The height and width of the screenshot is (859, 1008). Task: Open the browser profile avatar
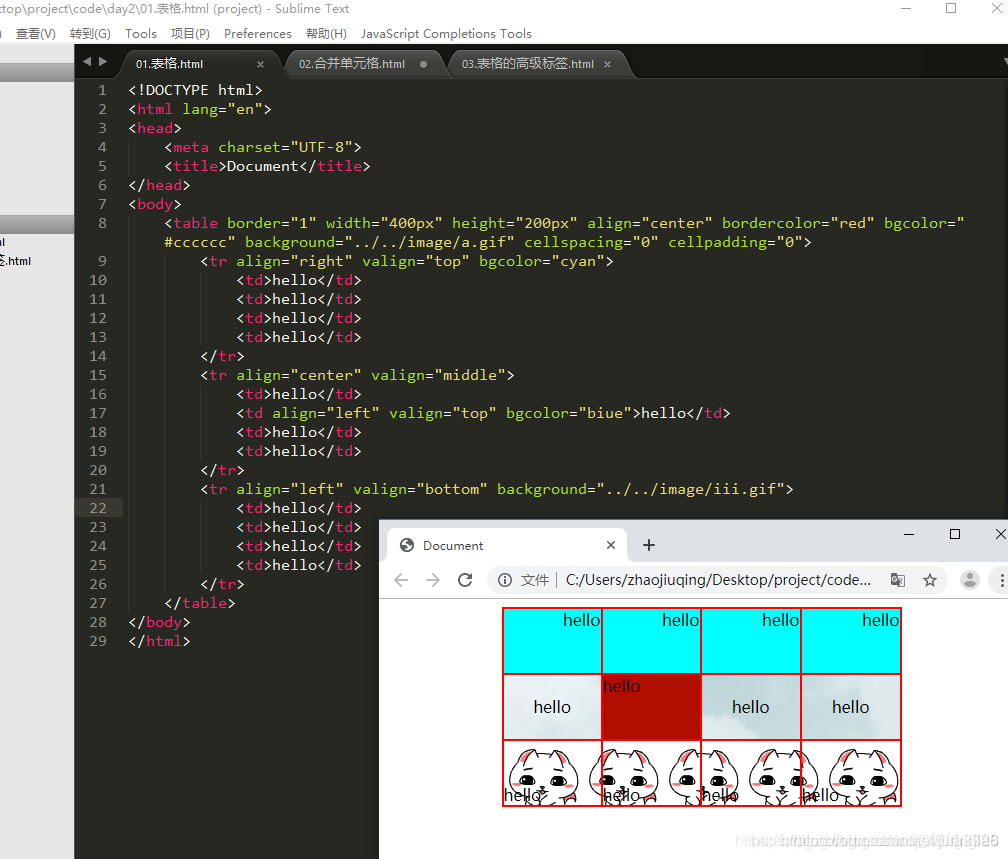coord(969,580)
